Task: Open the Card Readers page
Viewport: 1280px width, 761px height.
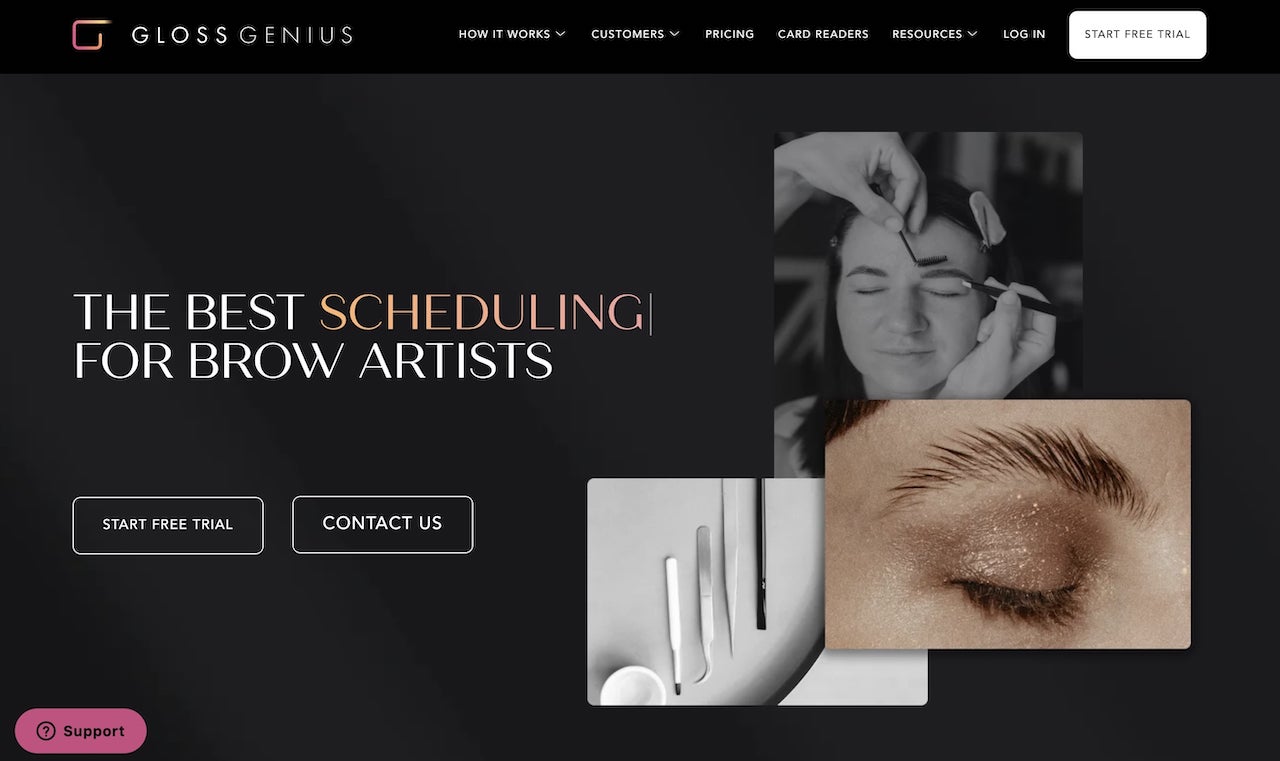Action: pos(823,34)
